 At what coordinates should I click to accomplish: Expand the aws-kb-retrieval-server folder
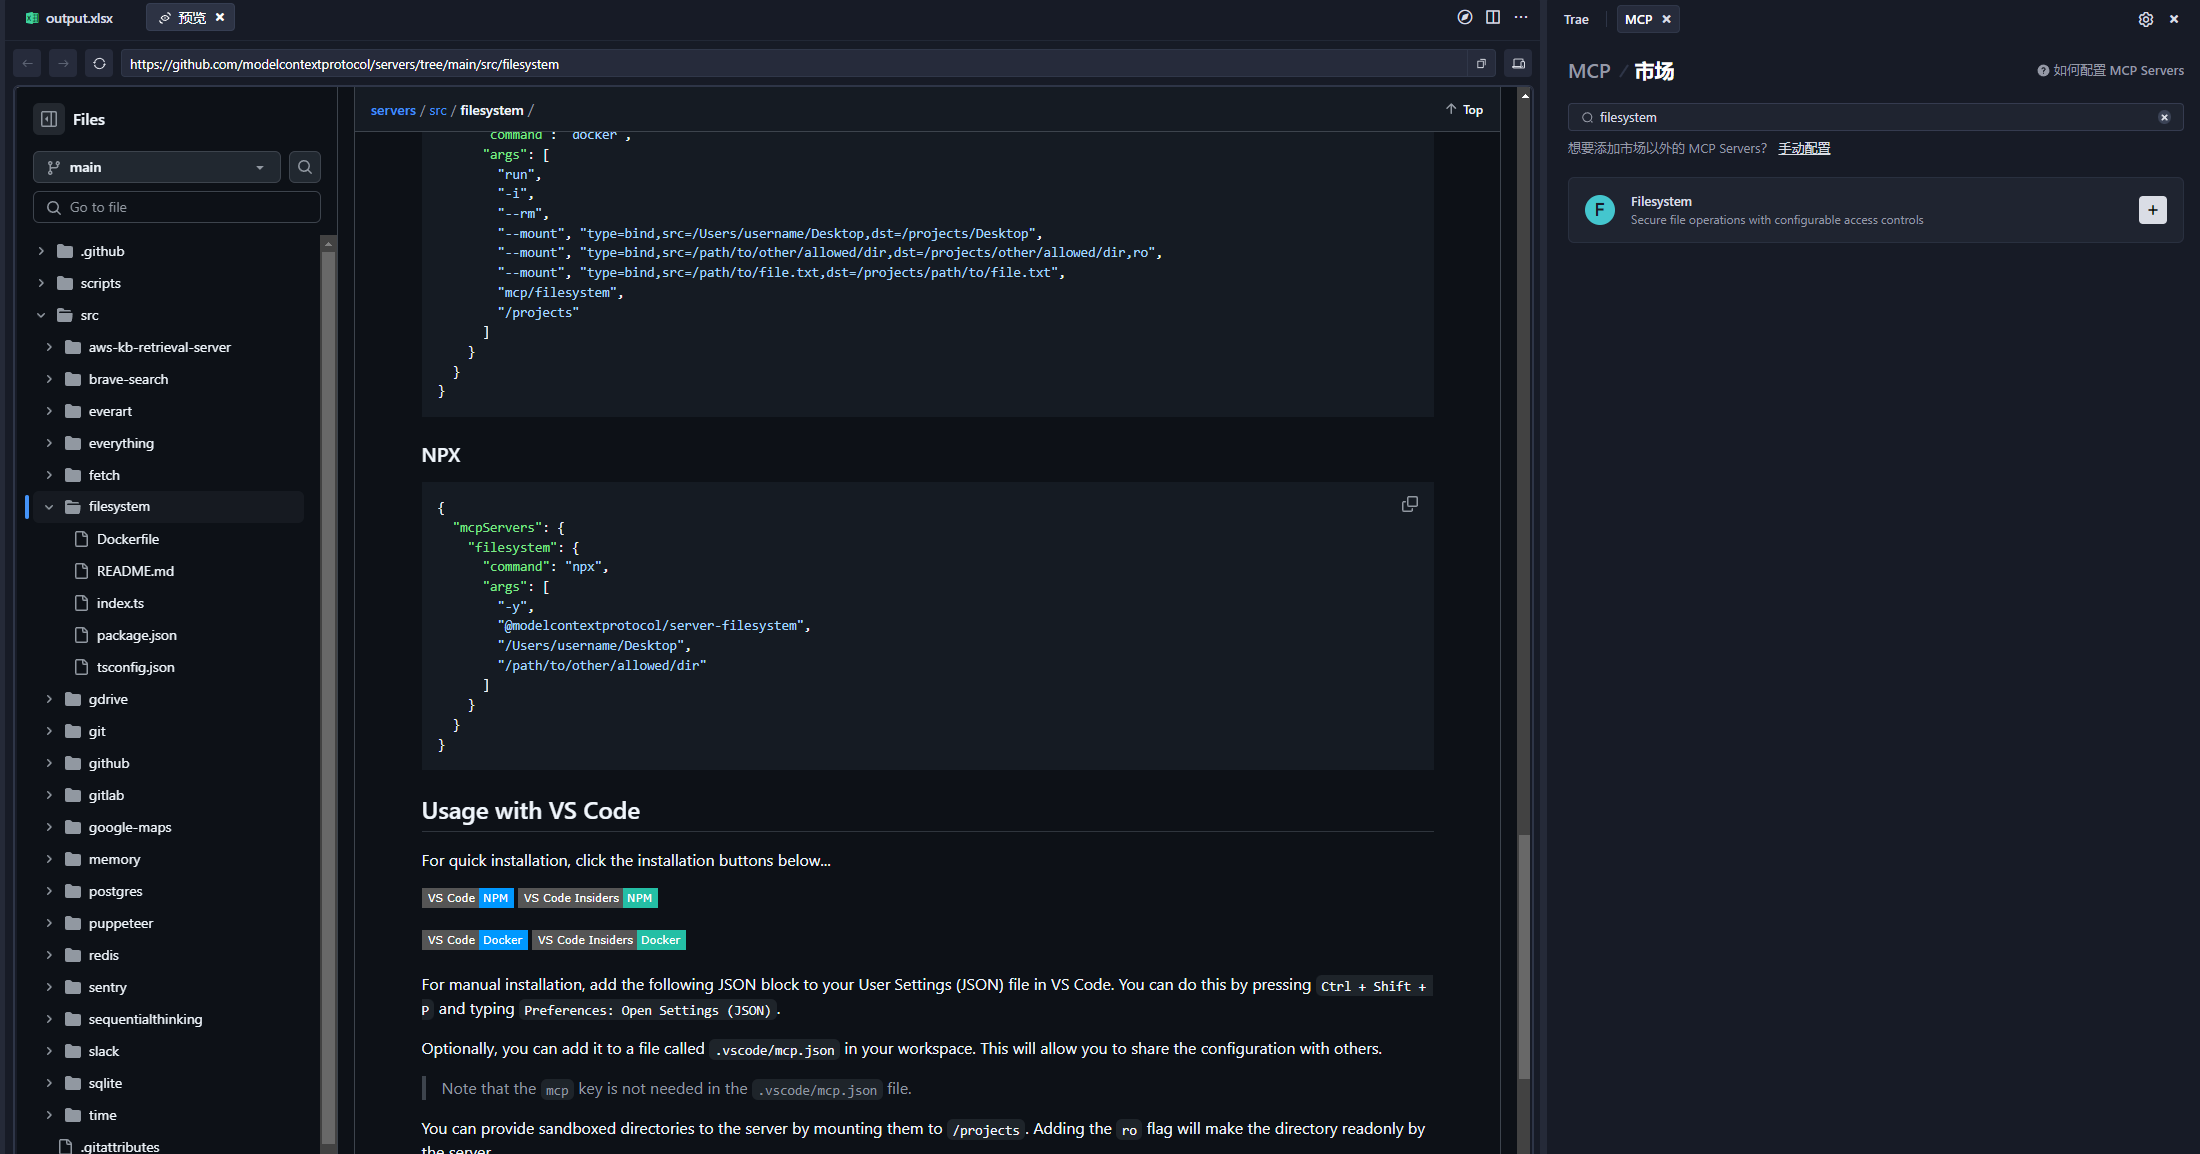pyautogui.click(x=49, y=347)
